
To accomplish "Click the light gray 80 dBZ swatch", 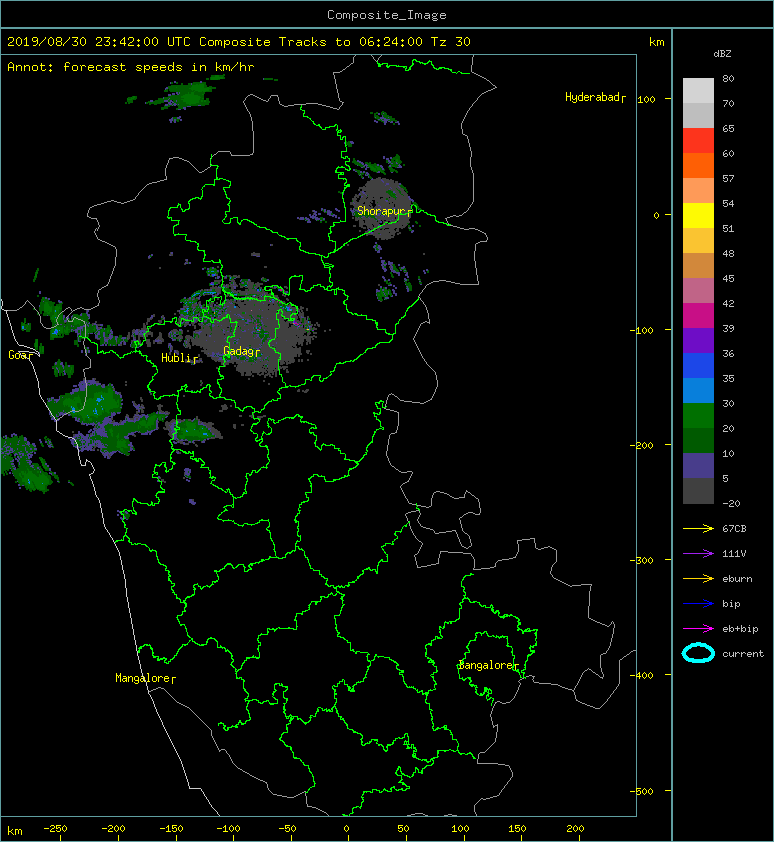I will [698, 91].
